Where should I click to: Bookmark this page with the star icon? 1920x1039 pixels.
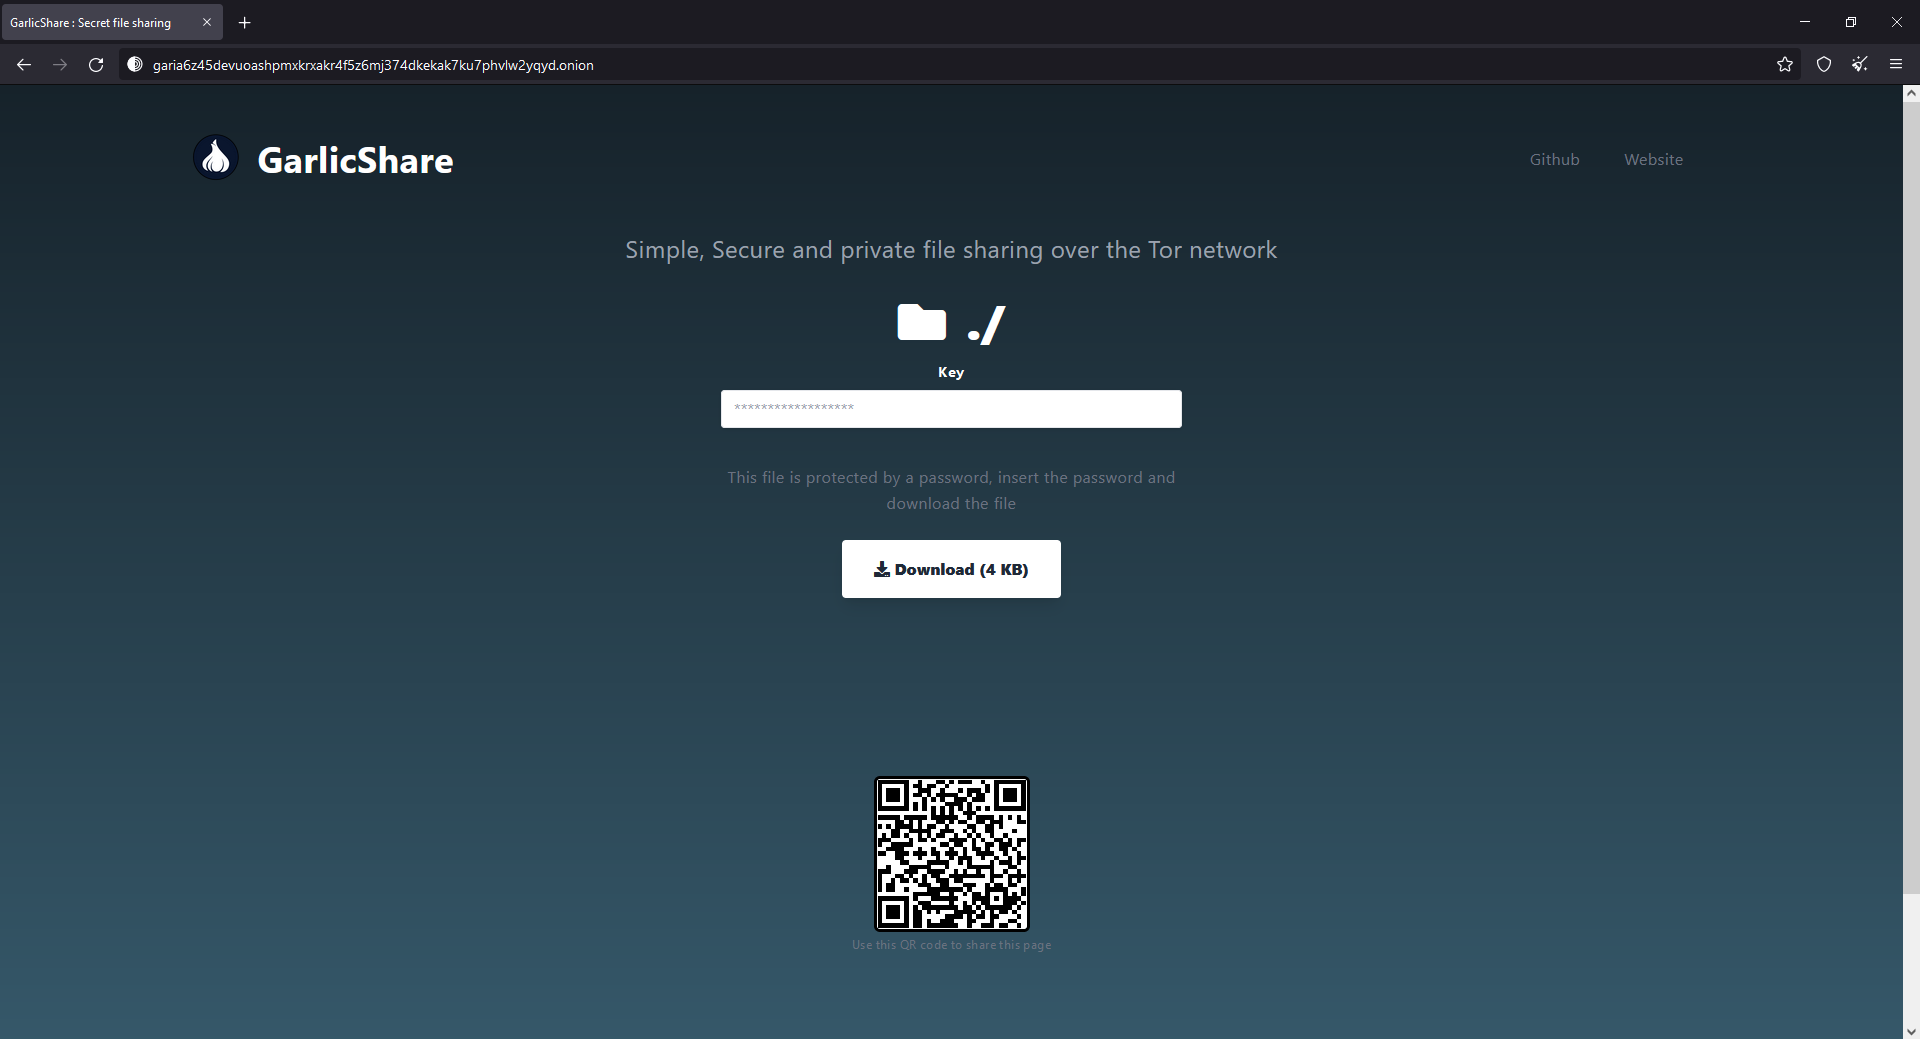[1785, 65]
